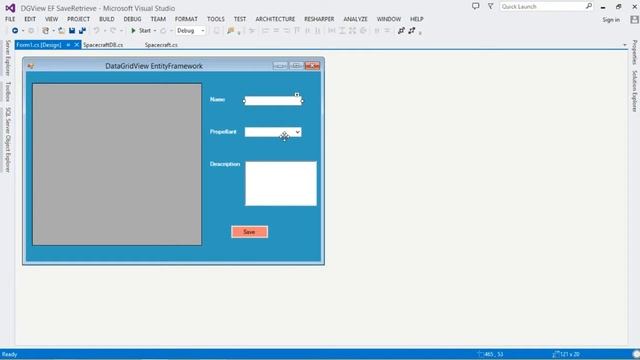Select the Description label on the form
Viewport: 640px width, 360px height.
click(225, 164)
